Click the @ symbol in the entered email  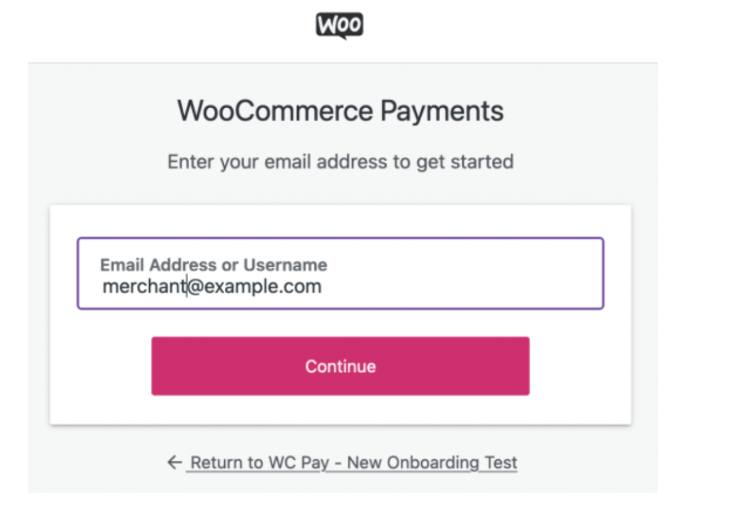pos(196,287)
